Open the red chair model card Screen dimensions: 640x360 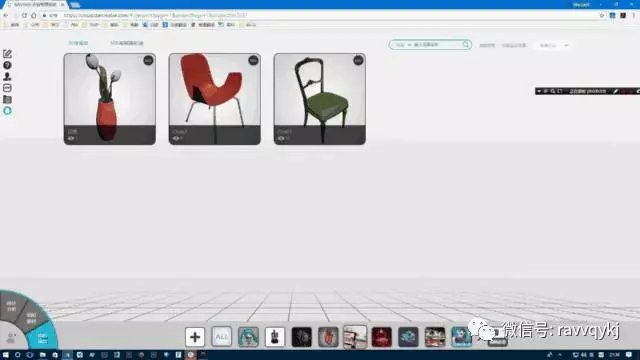(x=214, y=99)
